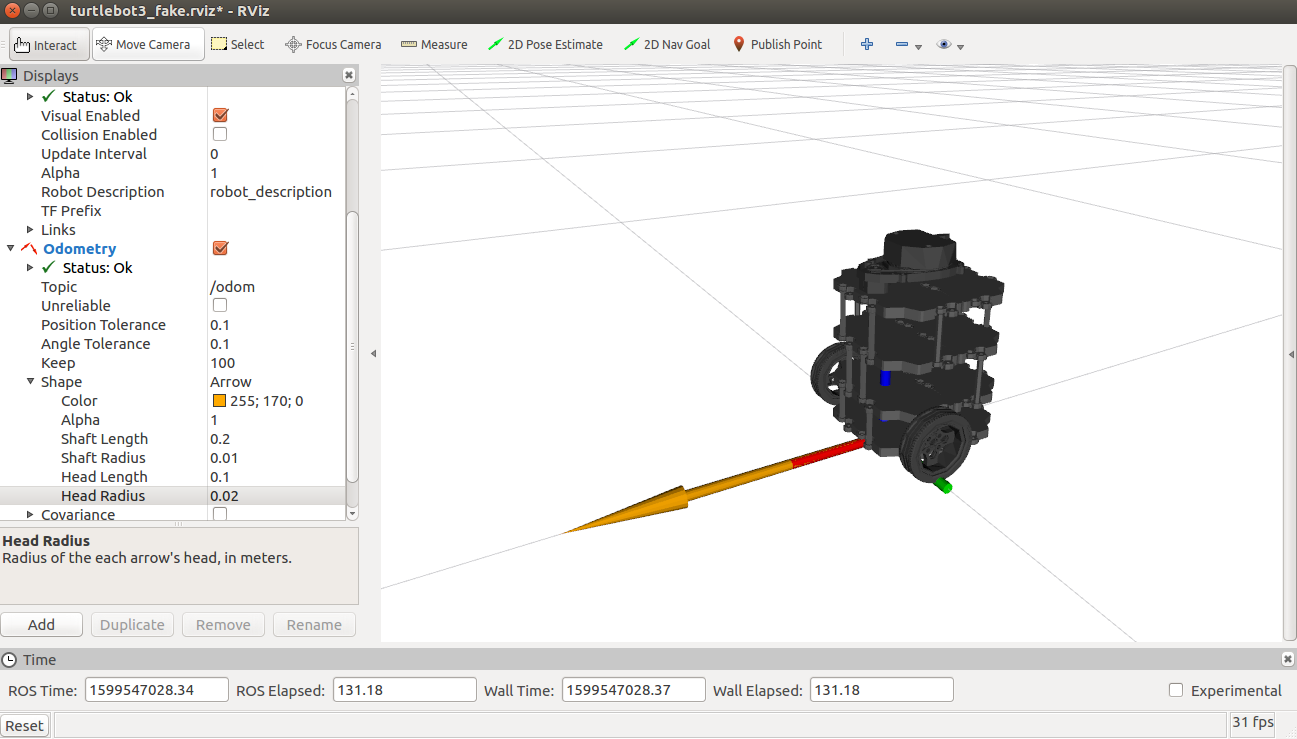Click the 31 fps status indicator

pyautogui.click(x=1253, y=722)
